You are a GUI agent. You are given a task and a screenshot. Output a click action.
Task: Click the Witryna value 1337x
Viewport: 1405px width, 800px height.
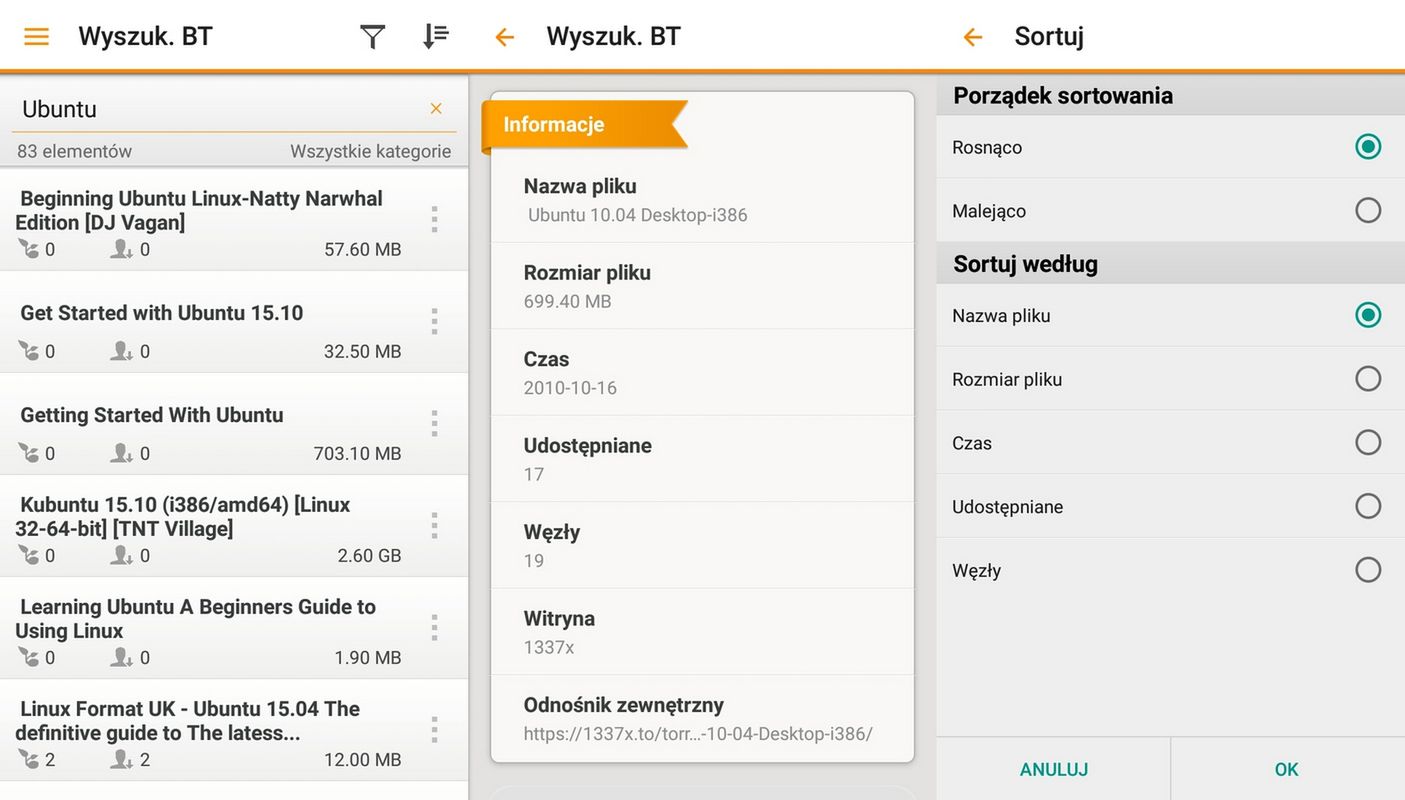[x=549, y=647]
